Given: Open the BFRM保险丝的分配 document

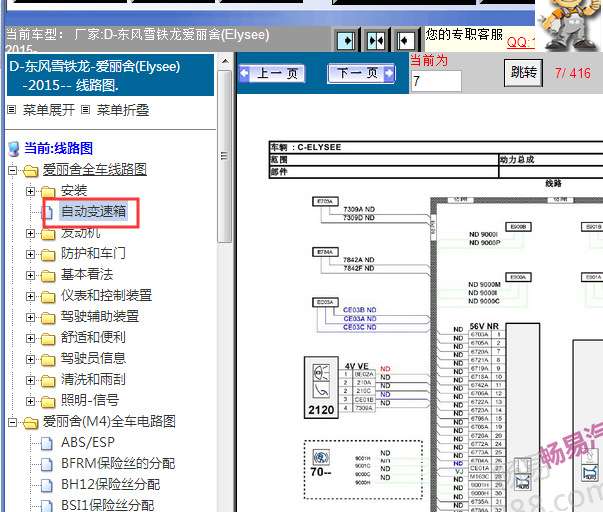Looking at the screenshot, I should coord(118,464).
